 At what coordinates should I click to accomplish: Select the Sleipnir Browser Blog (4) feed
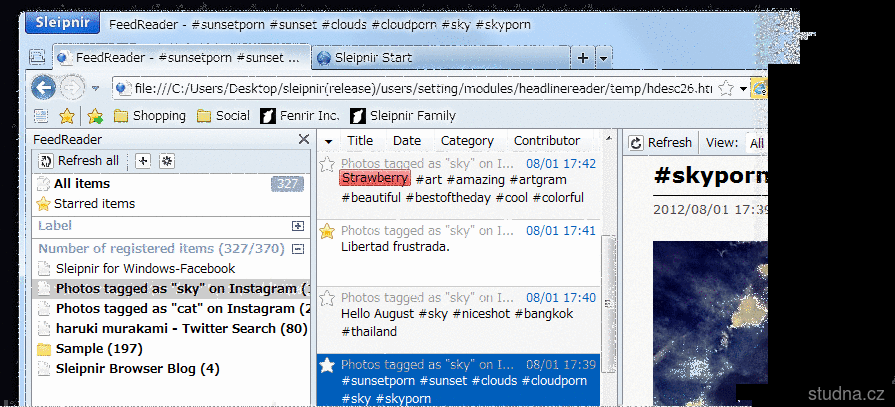[x=171, y=369]
